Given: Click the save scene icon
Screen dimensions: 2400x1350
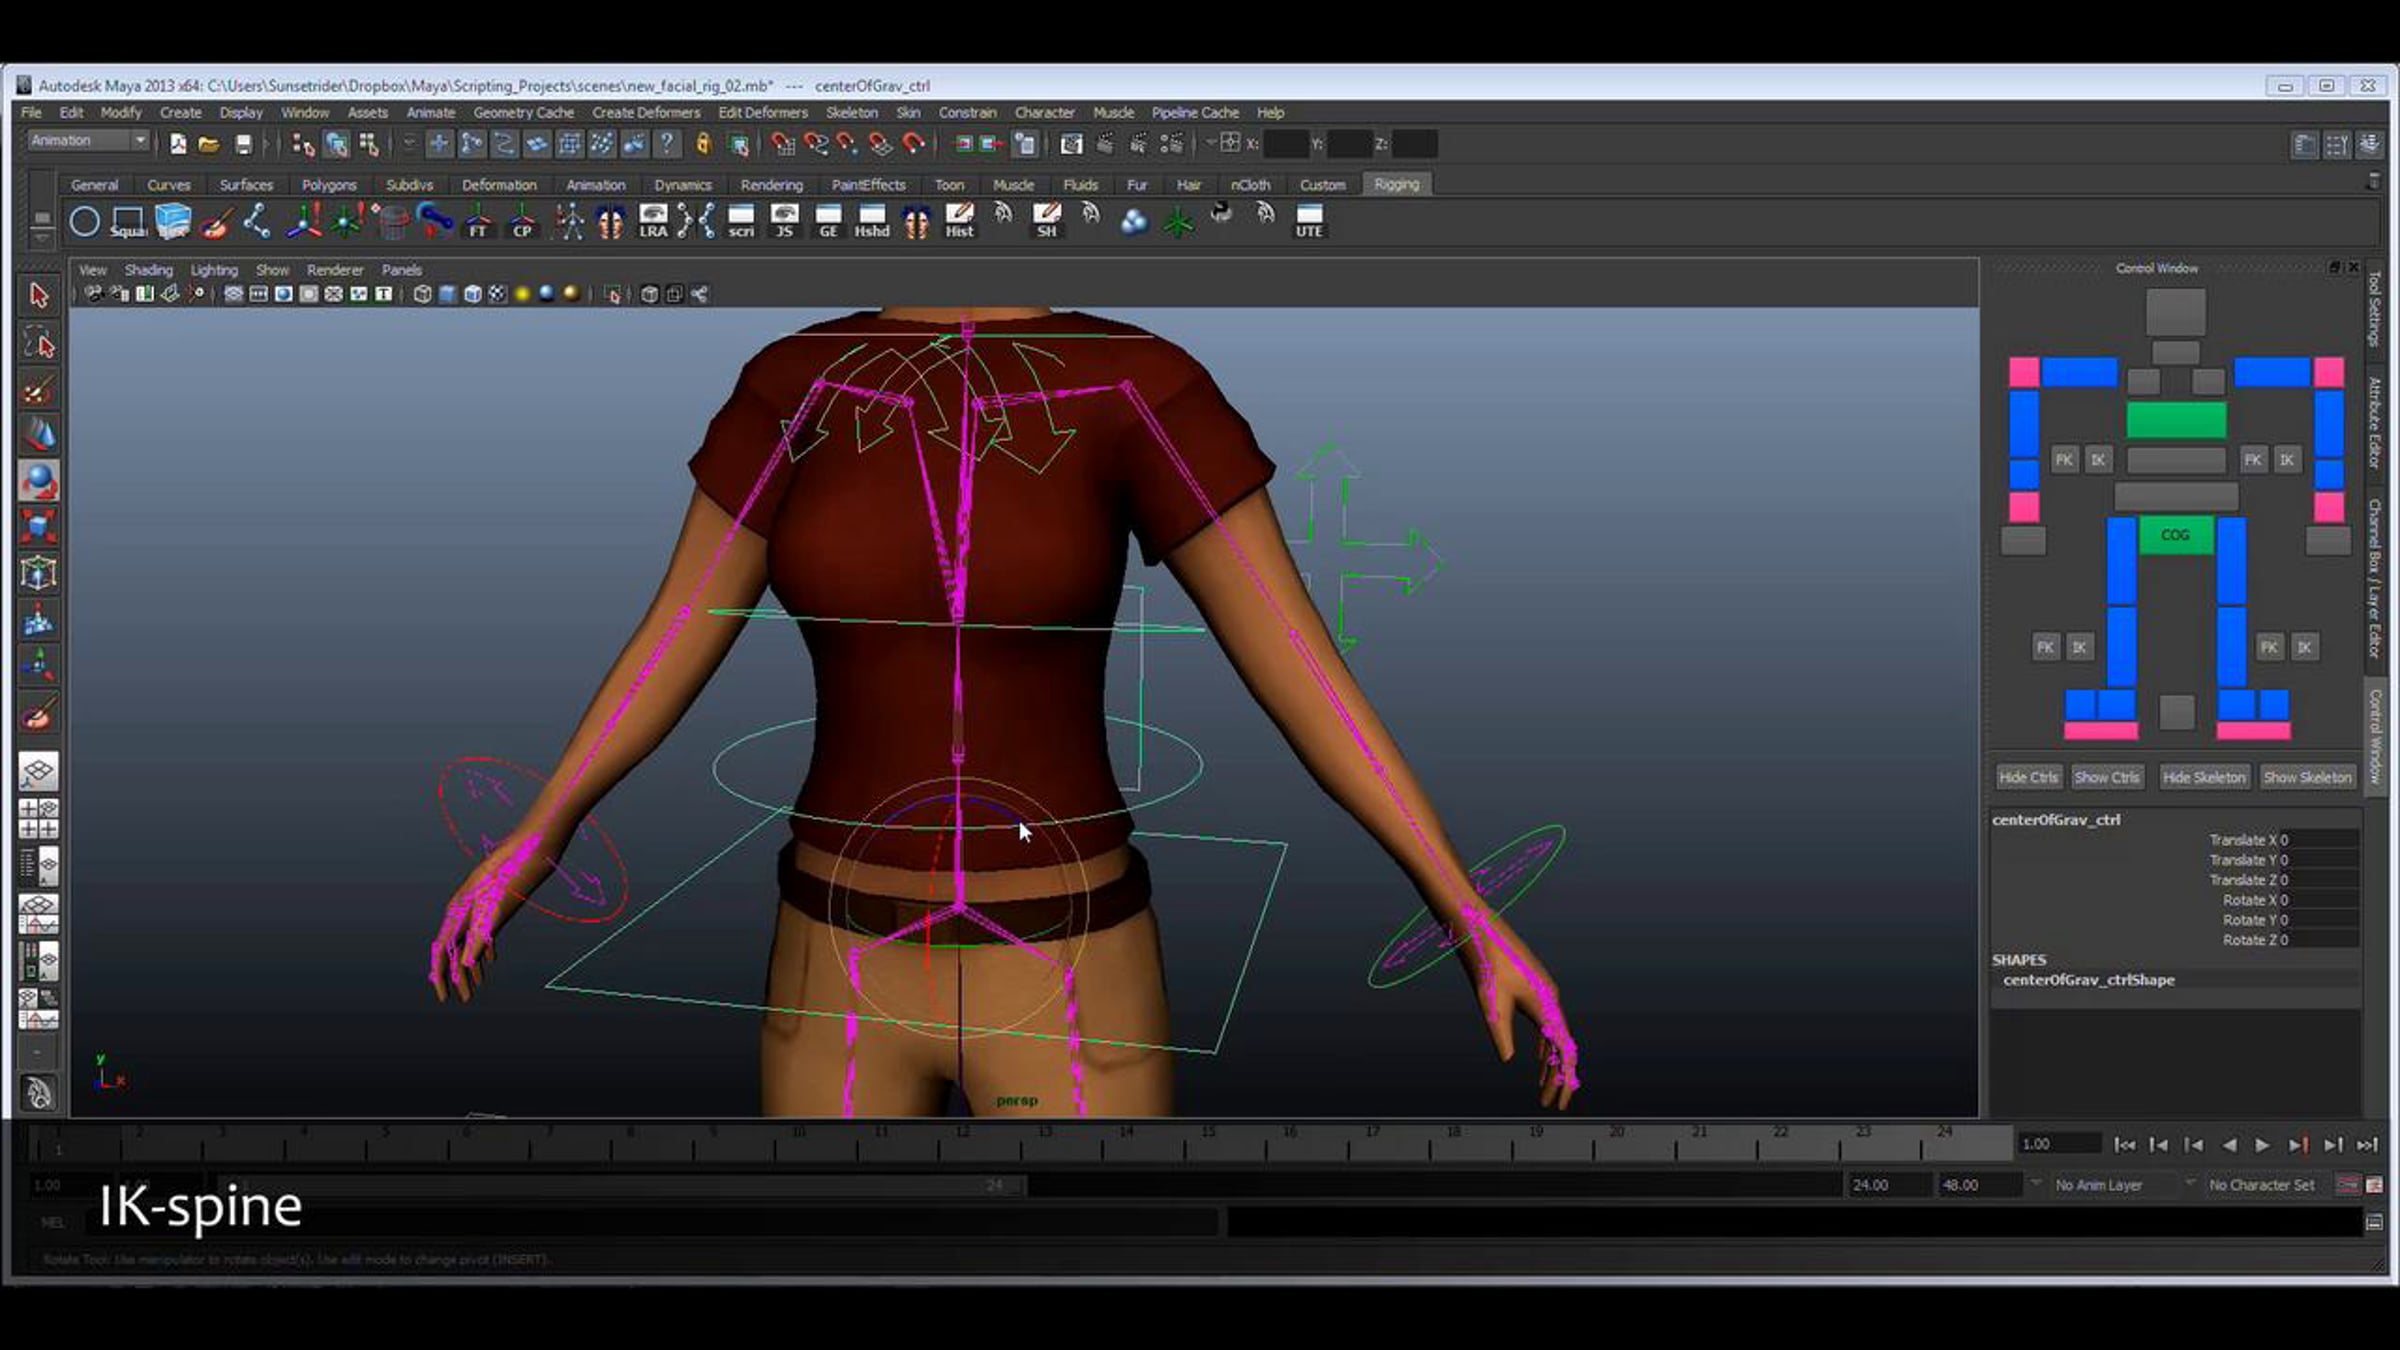Looking at the screenshot, I should click(x=243, y=145).
